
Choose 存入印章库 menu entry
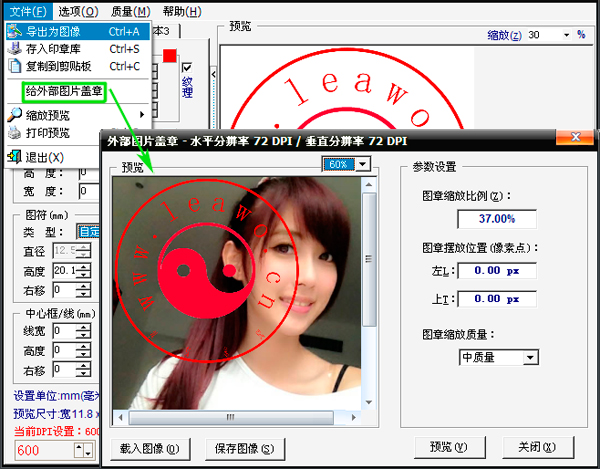pyautogui.click(x=78, y=49)
